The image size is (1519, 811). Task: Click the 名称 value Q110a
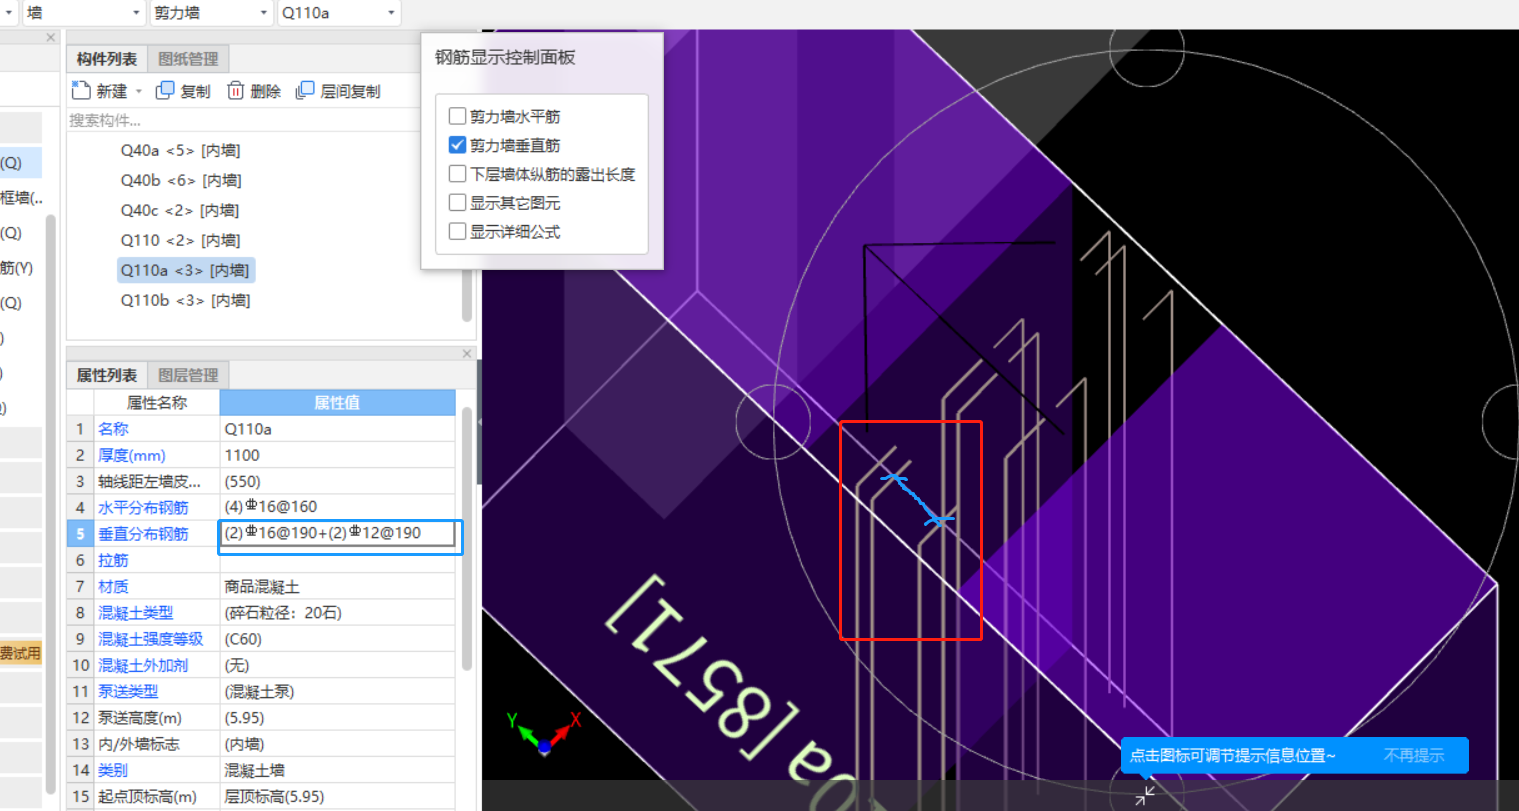click(337, 429)
